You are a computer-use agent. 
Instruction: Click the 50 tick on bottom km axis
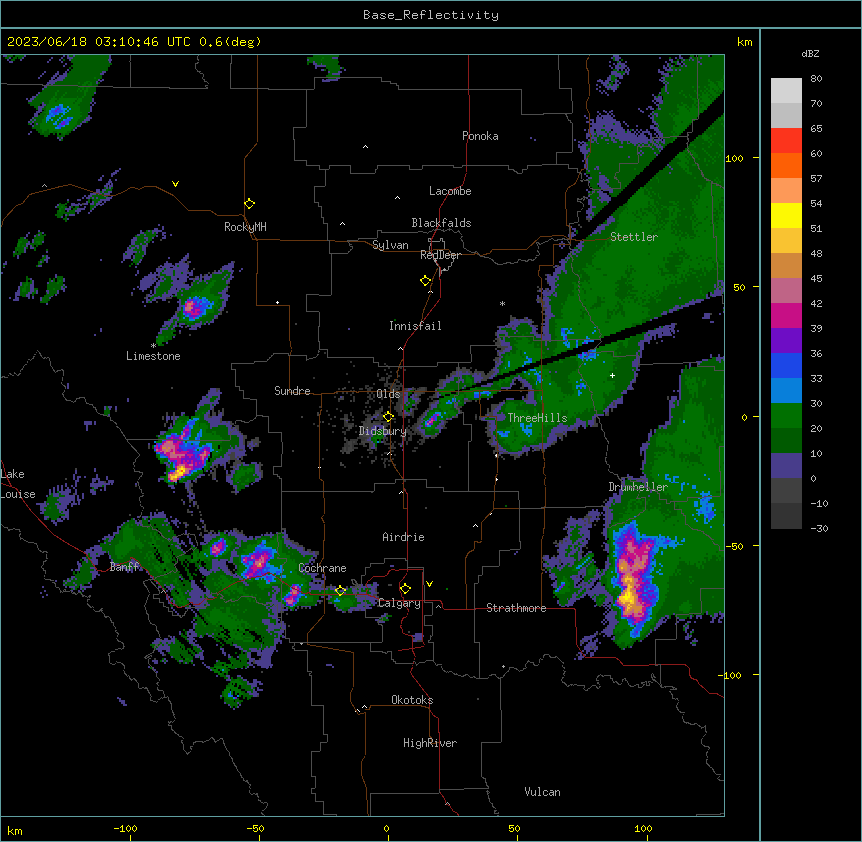[514, 828]
